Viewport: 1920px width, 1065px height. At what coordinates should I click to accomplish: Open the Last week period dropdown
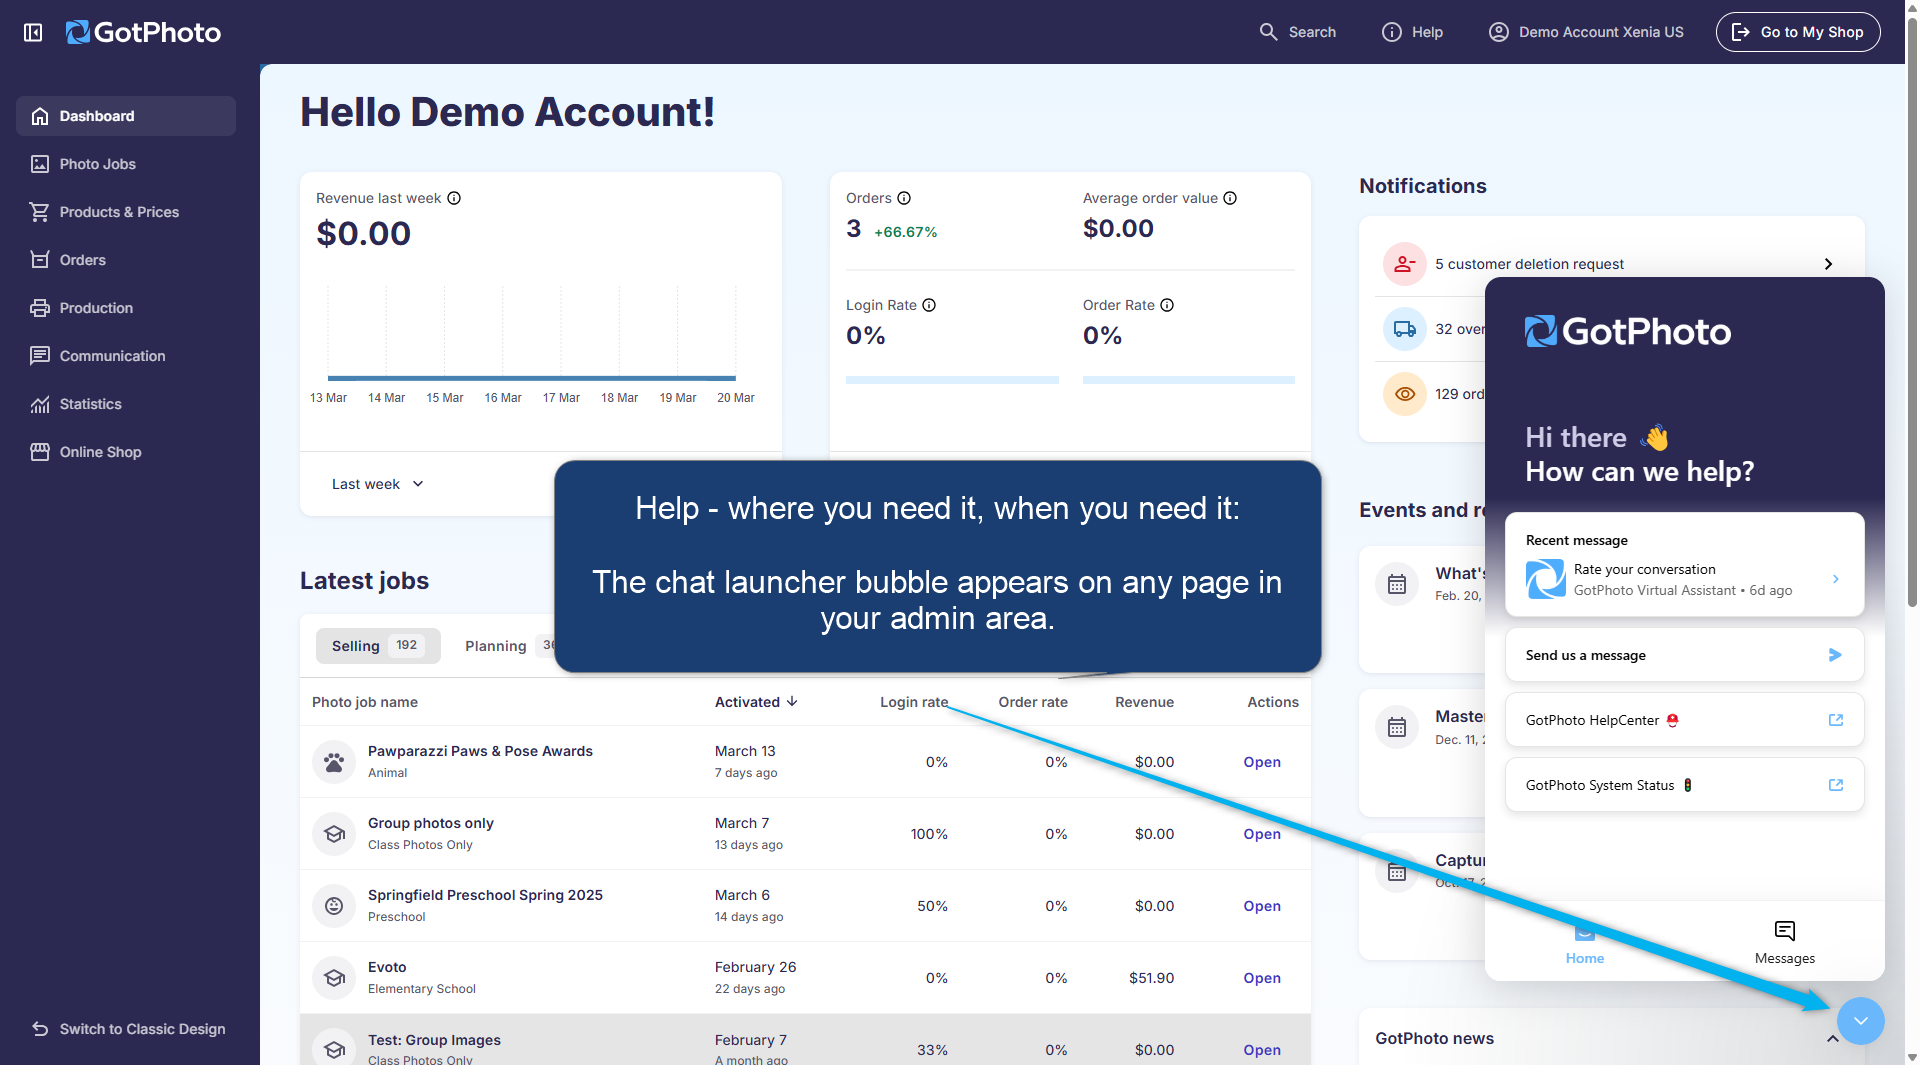click(x=377, y=484)
